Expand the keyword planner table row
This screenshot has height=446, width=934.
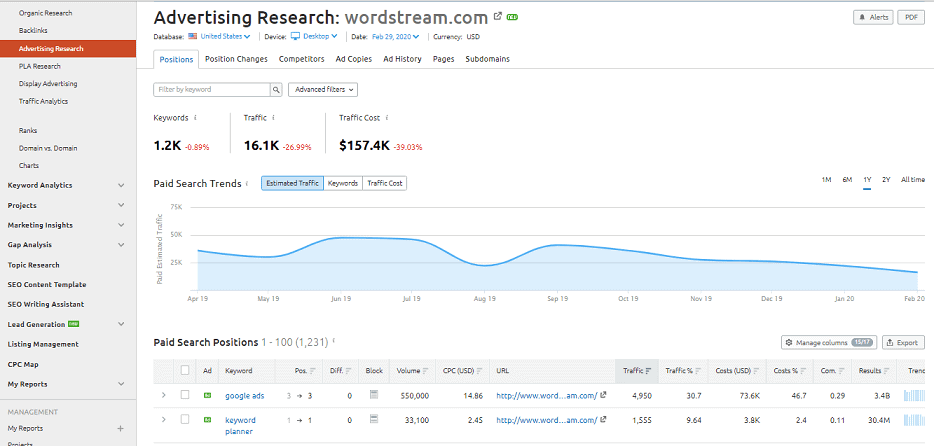(x=164, y=420)
